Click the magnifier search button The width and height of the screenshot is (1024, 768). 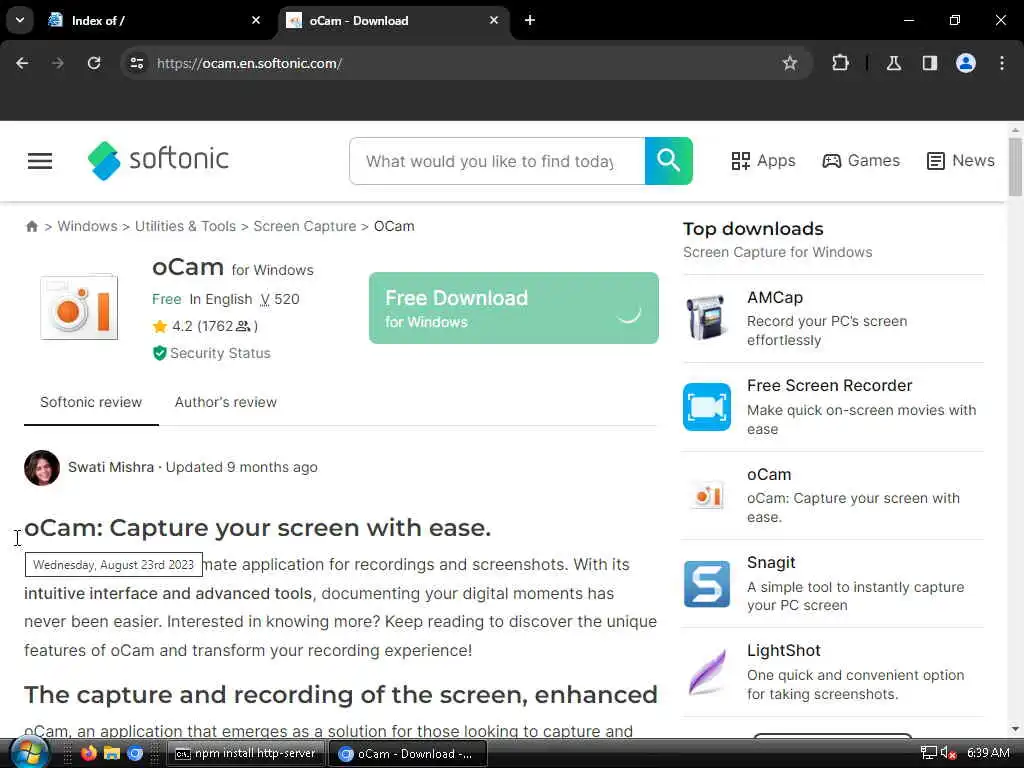(x=668, y=161)
